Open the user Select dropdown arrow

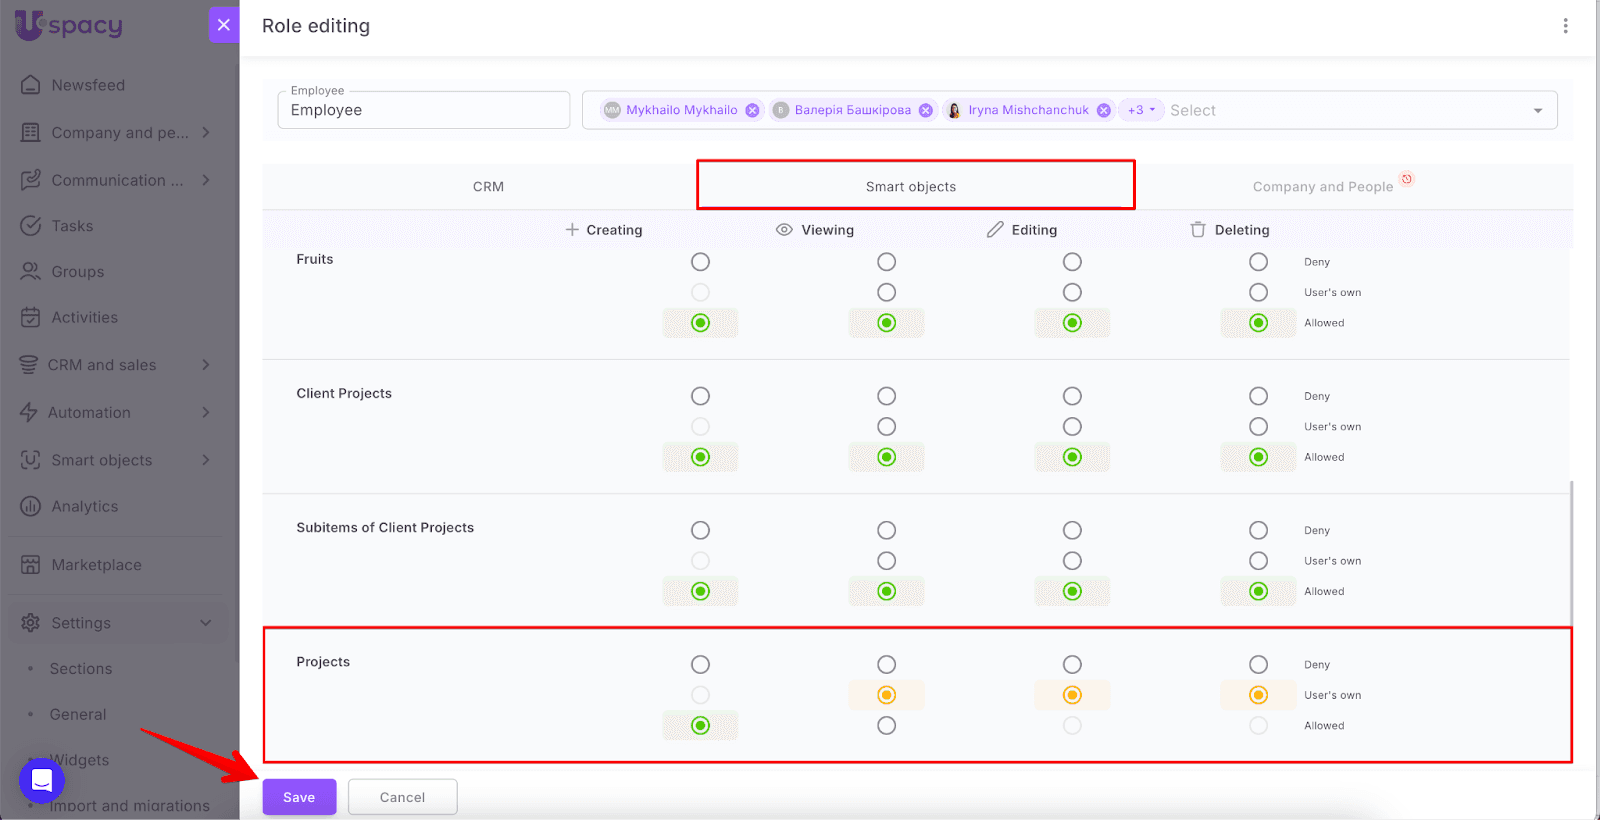click(1537, 111)
